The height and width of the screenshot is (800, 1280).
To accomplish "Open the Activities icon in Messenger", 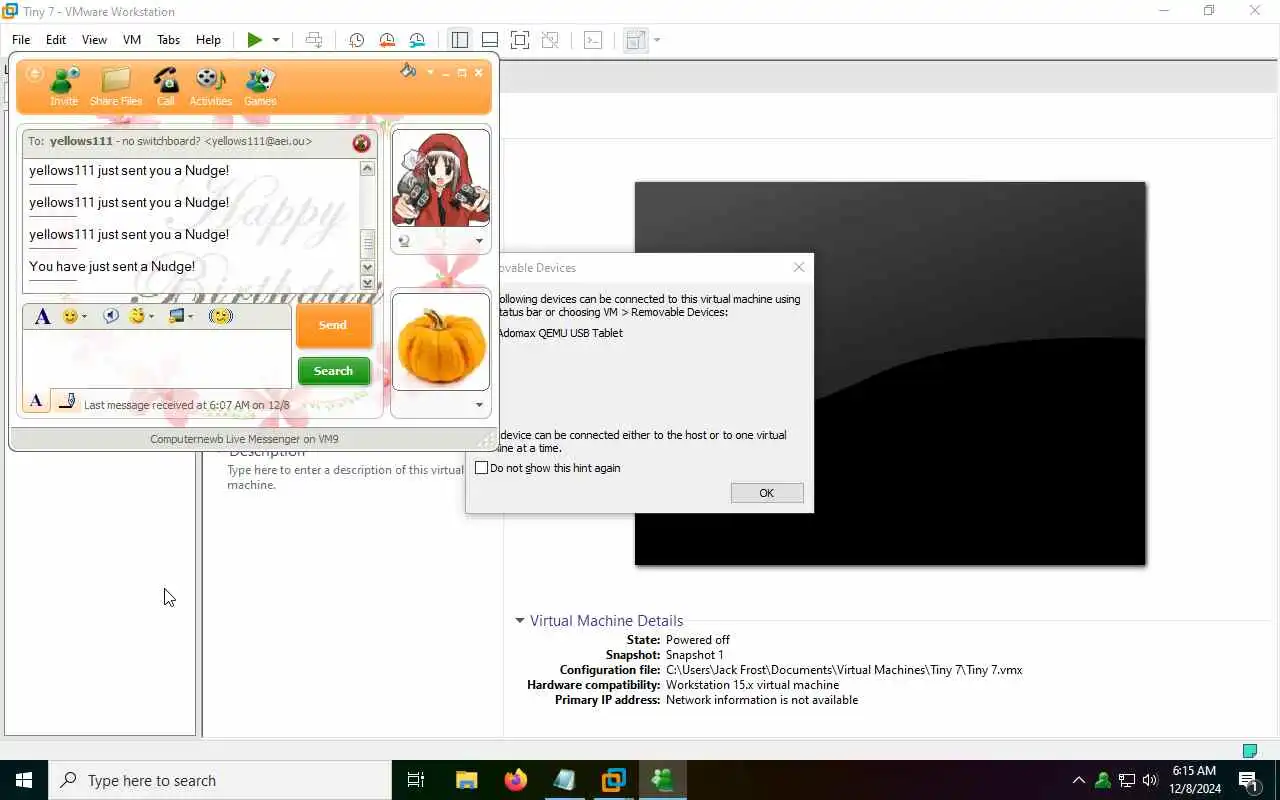I will [210, 86].
